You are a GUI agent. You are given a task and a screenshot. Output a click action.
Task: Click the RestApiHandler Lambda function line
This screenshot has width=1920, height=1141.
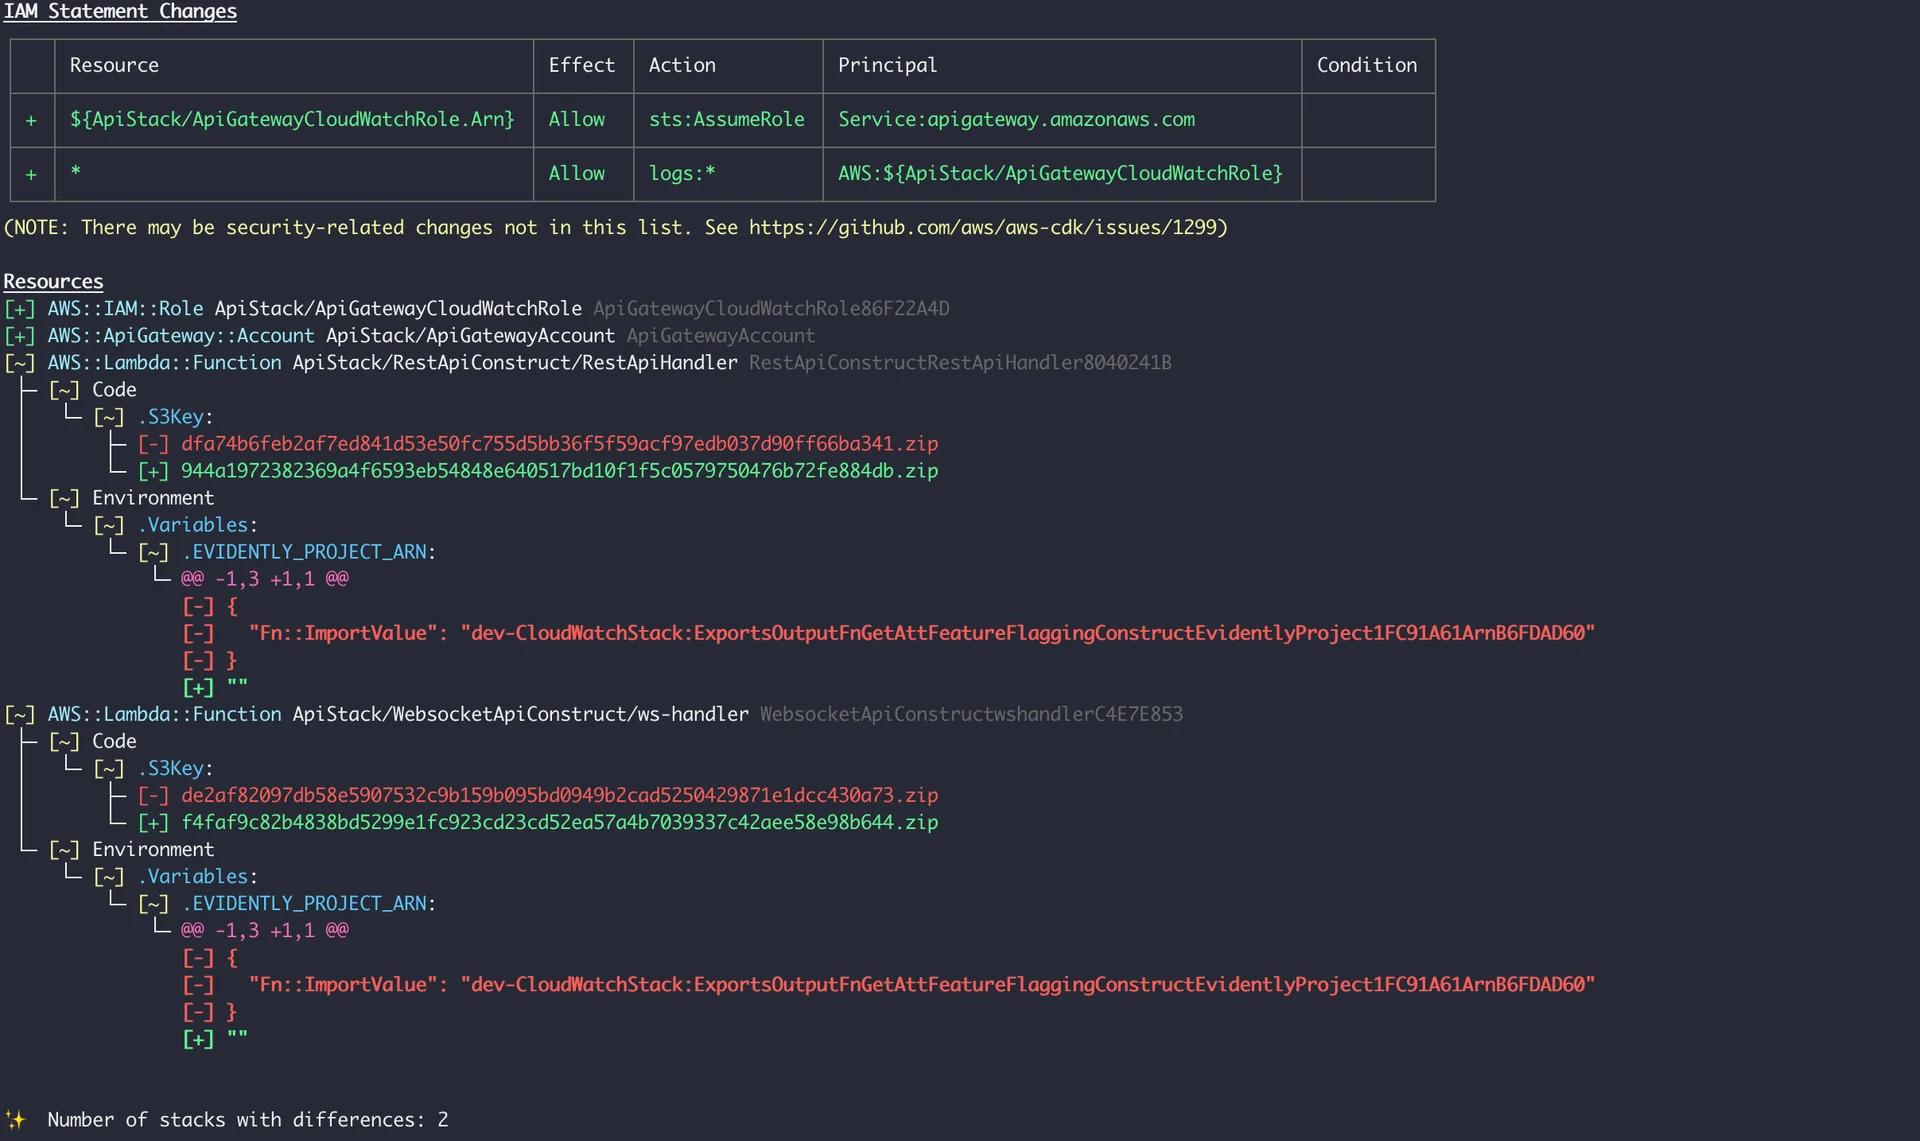tap(588, 362)
